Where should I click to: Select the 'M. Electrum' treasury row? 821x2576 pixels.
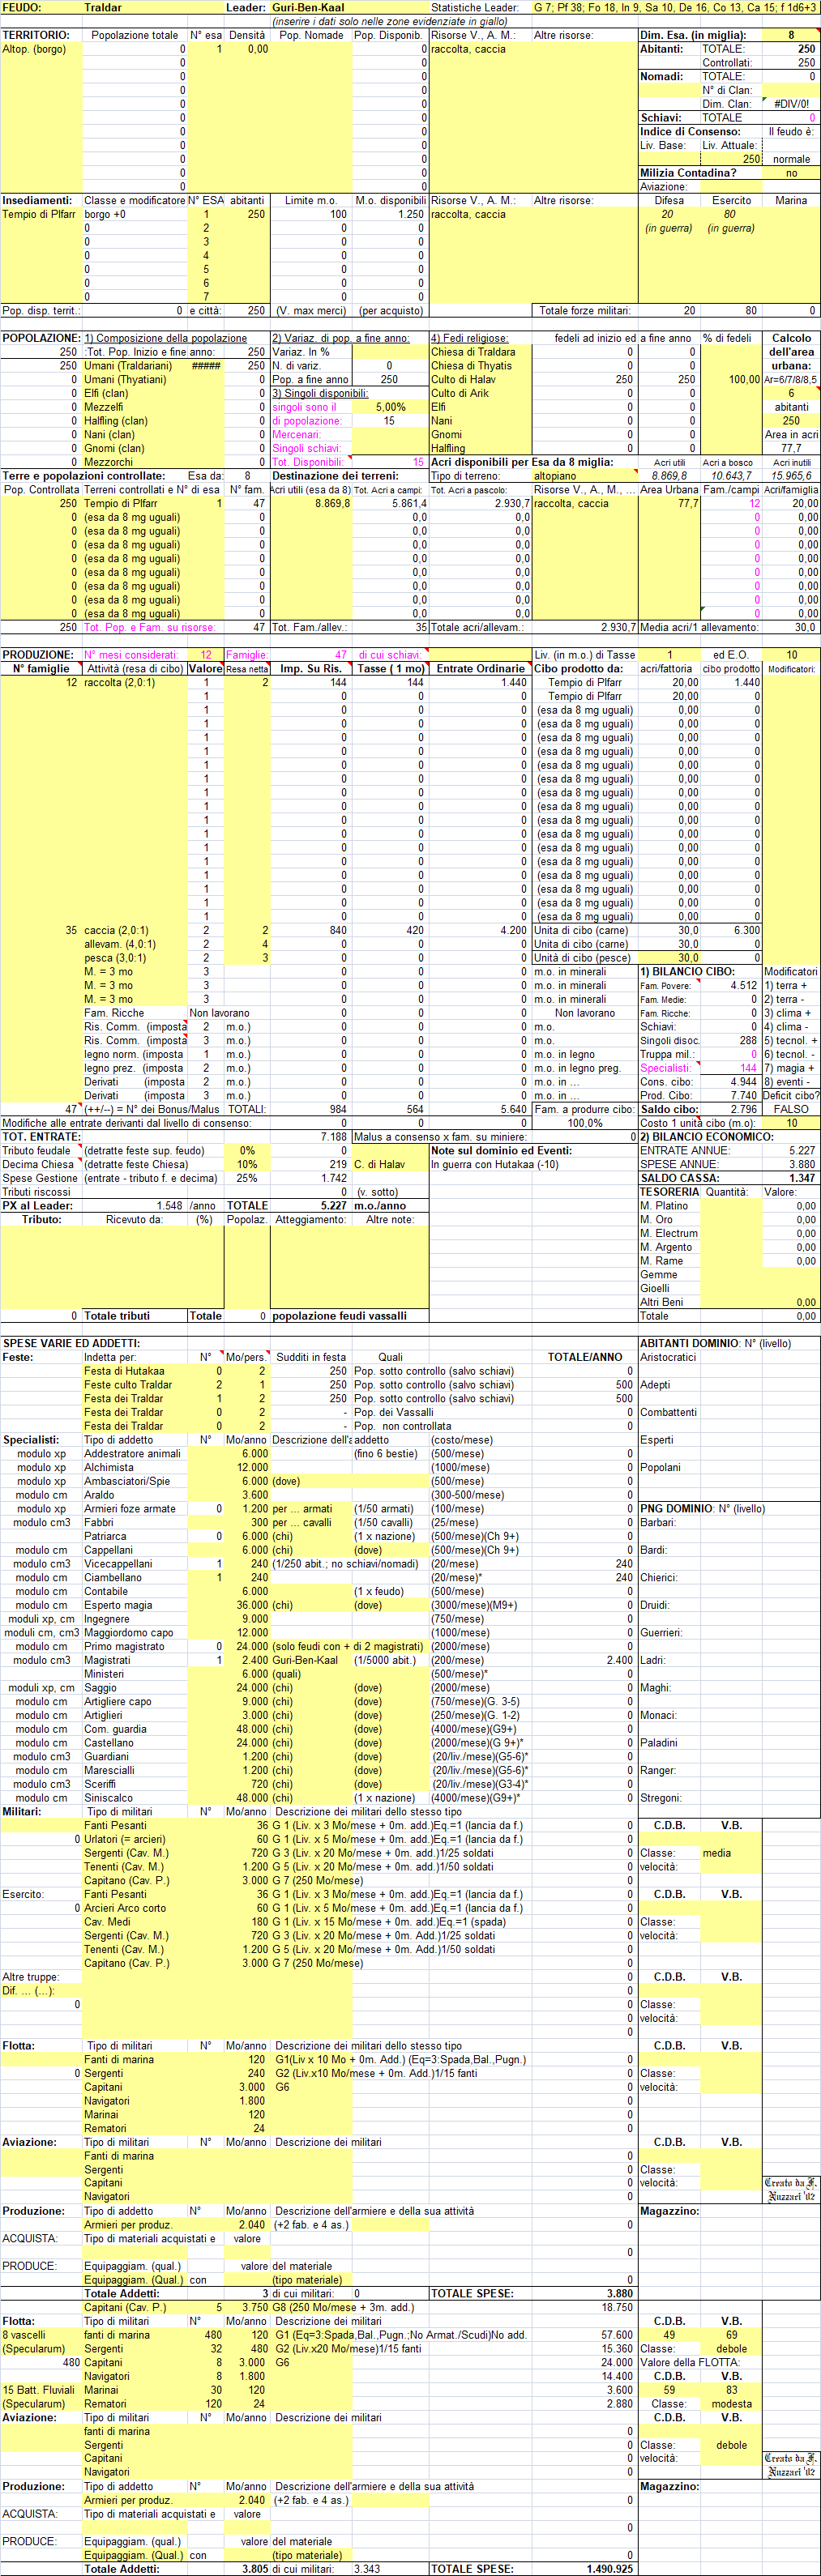[x=669, y=1233]
